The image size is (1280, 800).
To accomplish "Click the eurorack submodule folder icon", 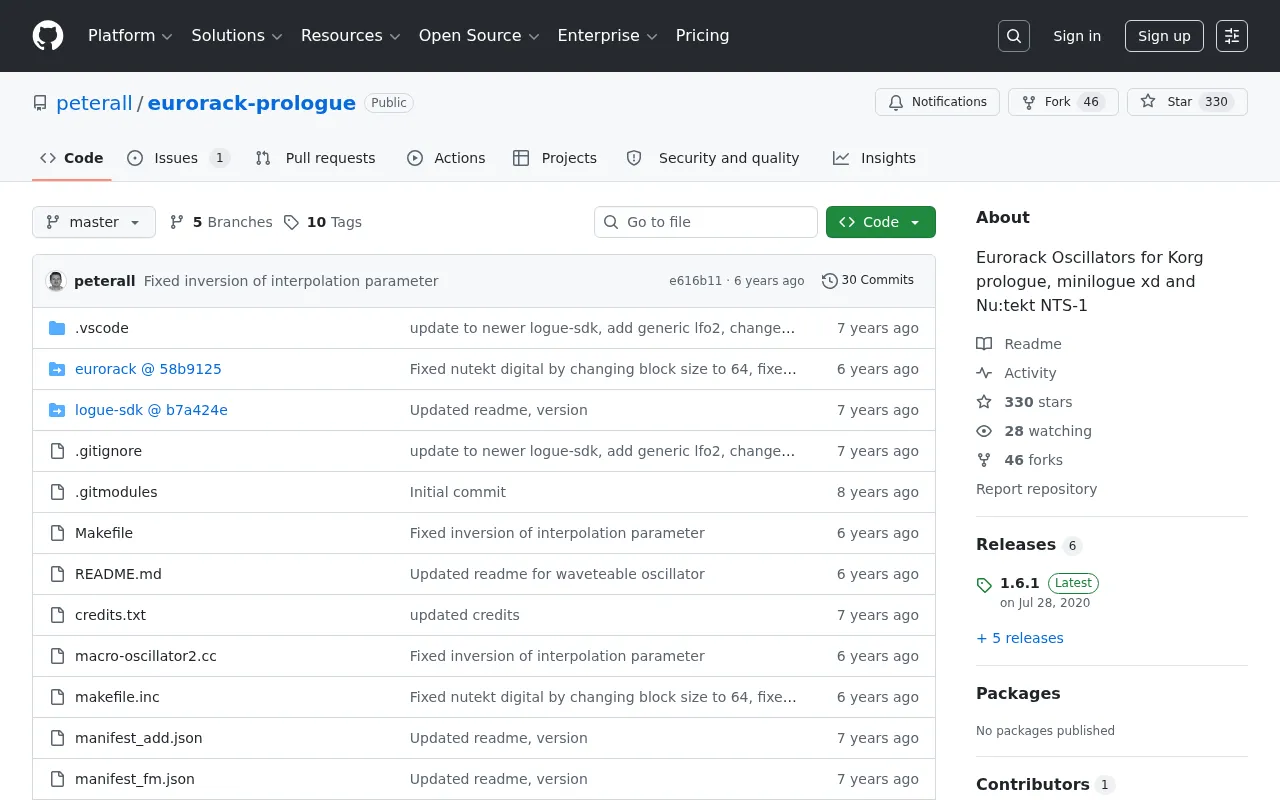I will (x=57, y=369).
